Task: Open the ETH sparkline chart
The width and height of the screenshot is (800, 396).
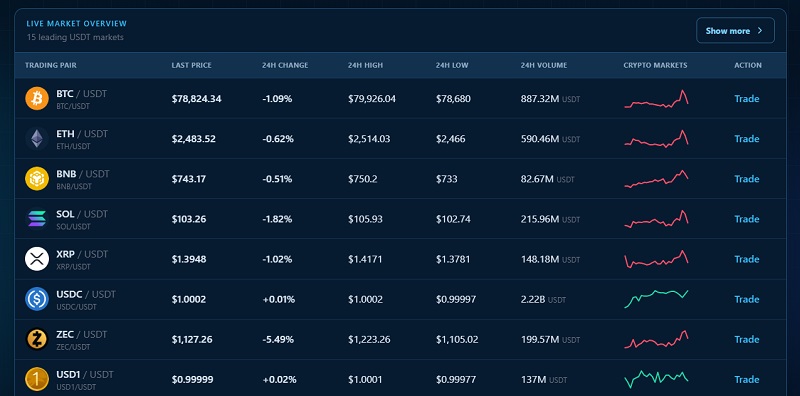Action: 656,139
